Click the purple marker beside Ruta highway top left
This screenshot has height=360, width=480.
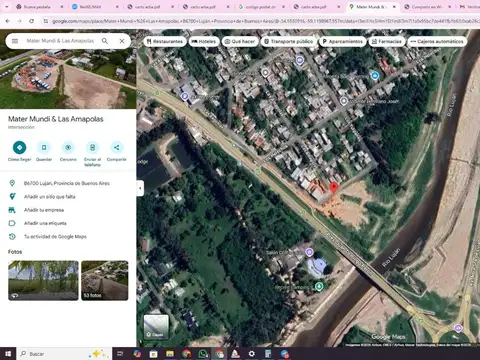coord(185,96)
